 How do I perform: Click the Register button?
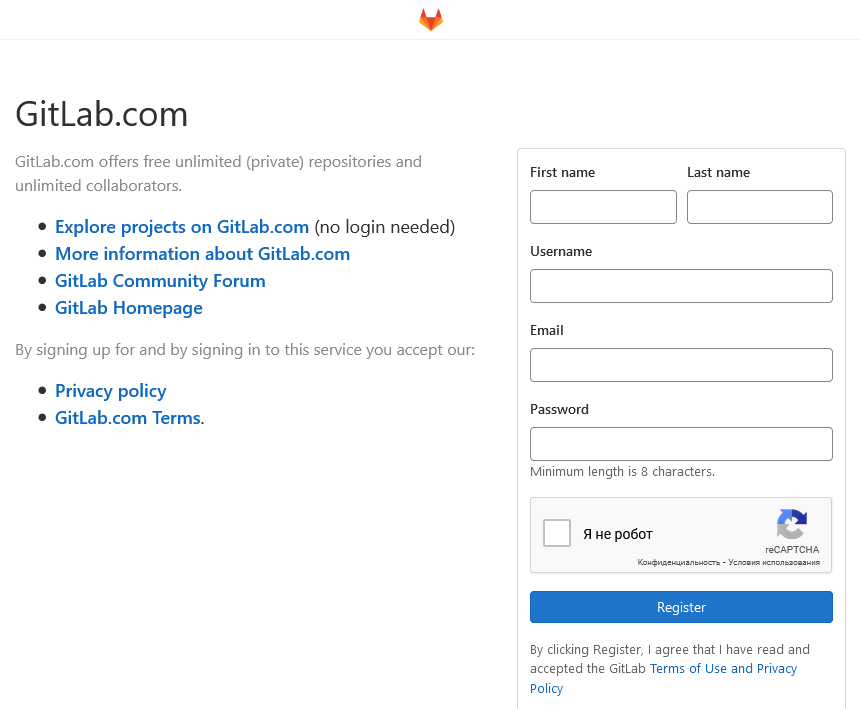[x=681, y=607]
